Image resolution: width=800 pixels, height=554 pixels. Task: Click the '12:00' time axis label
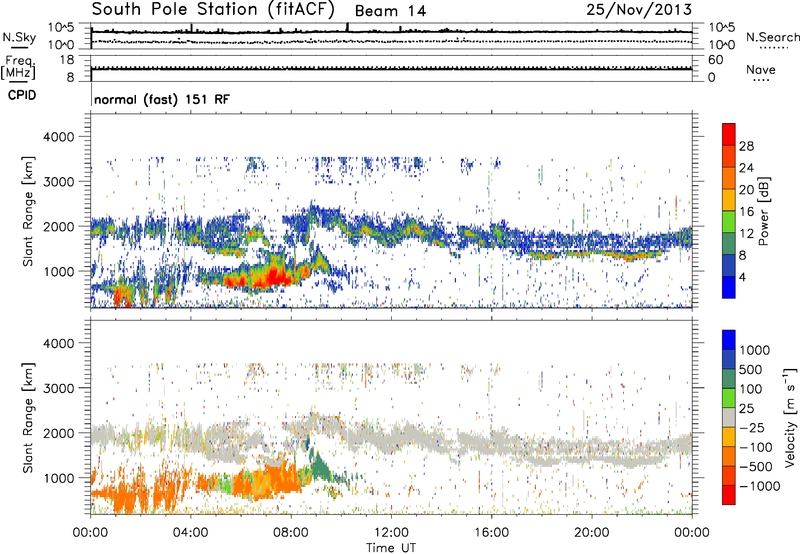click(391, 532)
